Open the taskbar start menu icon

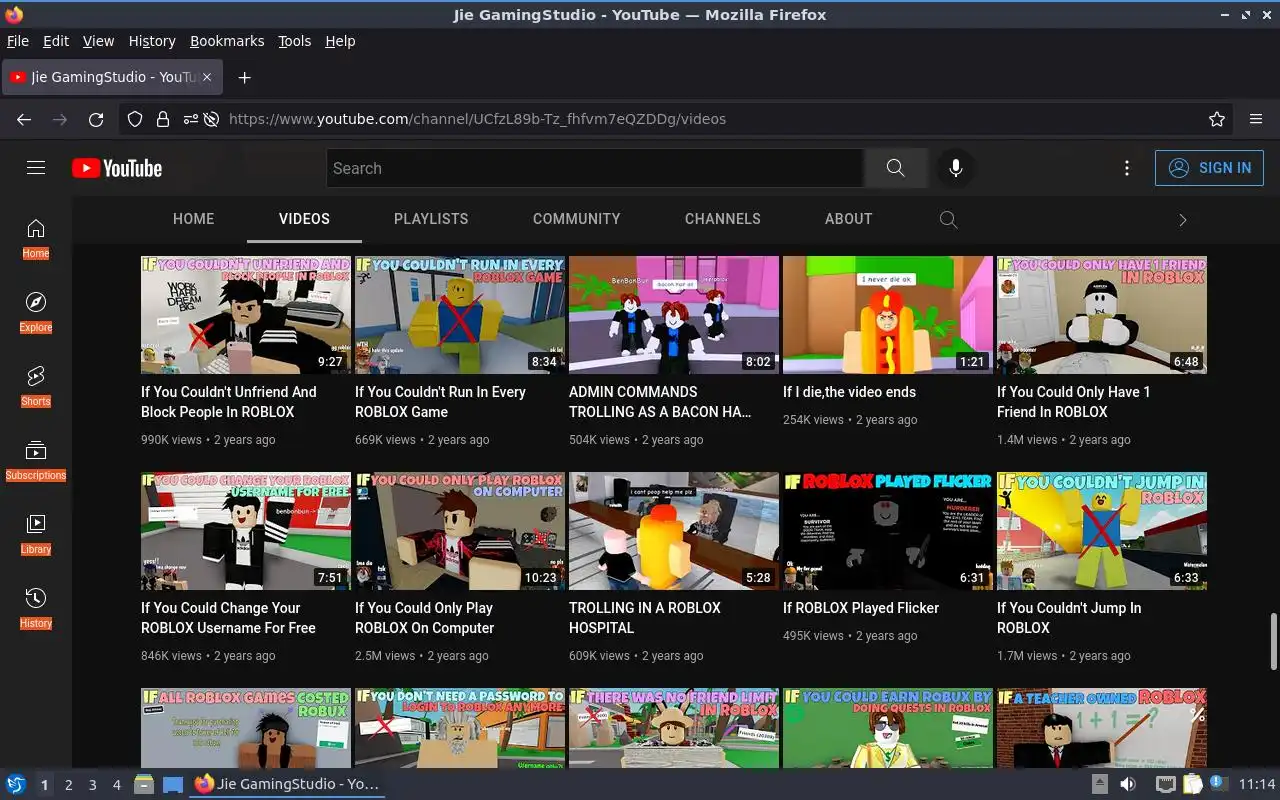pos(16,784)
